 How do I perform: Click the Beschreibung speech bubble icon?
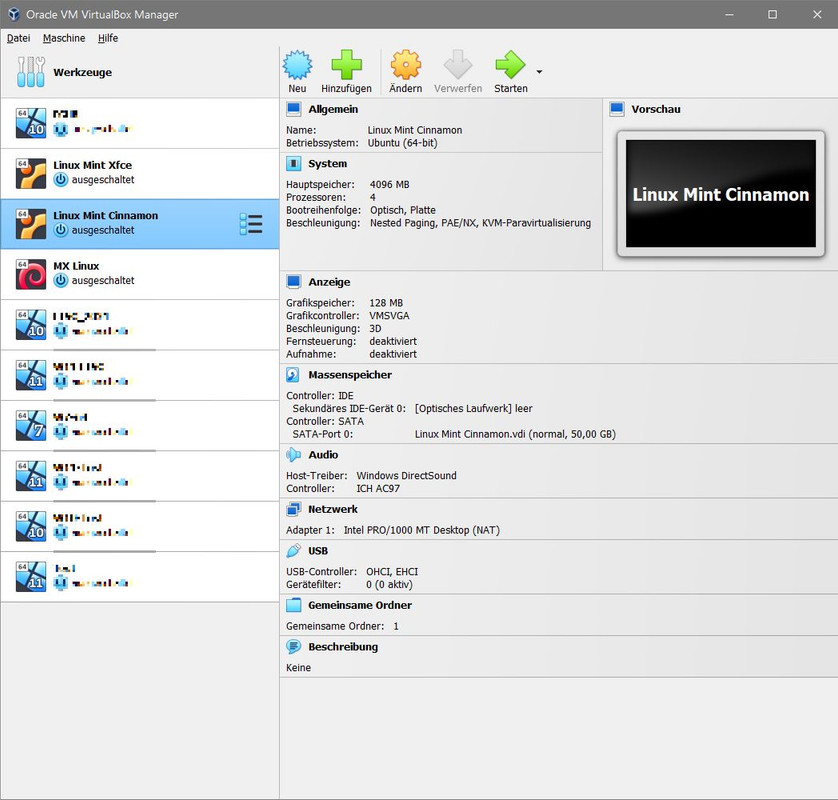pos(293,647)
